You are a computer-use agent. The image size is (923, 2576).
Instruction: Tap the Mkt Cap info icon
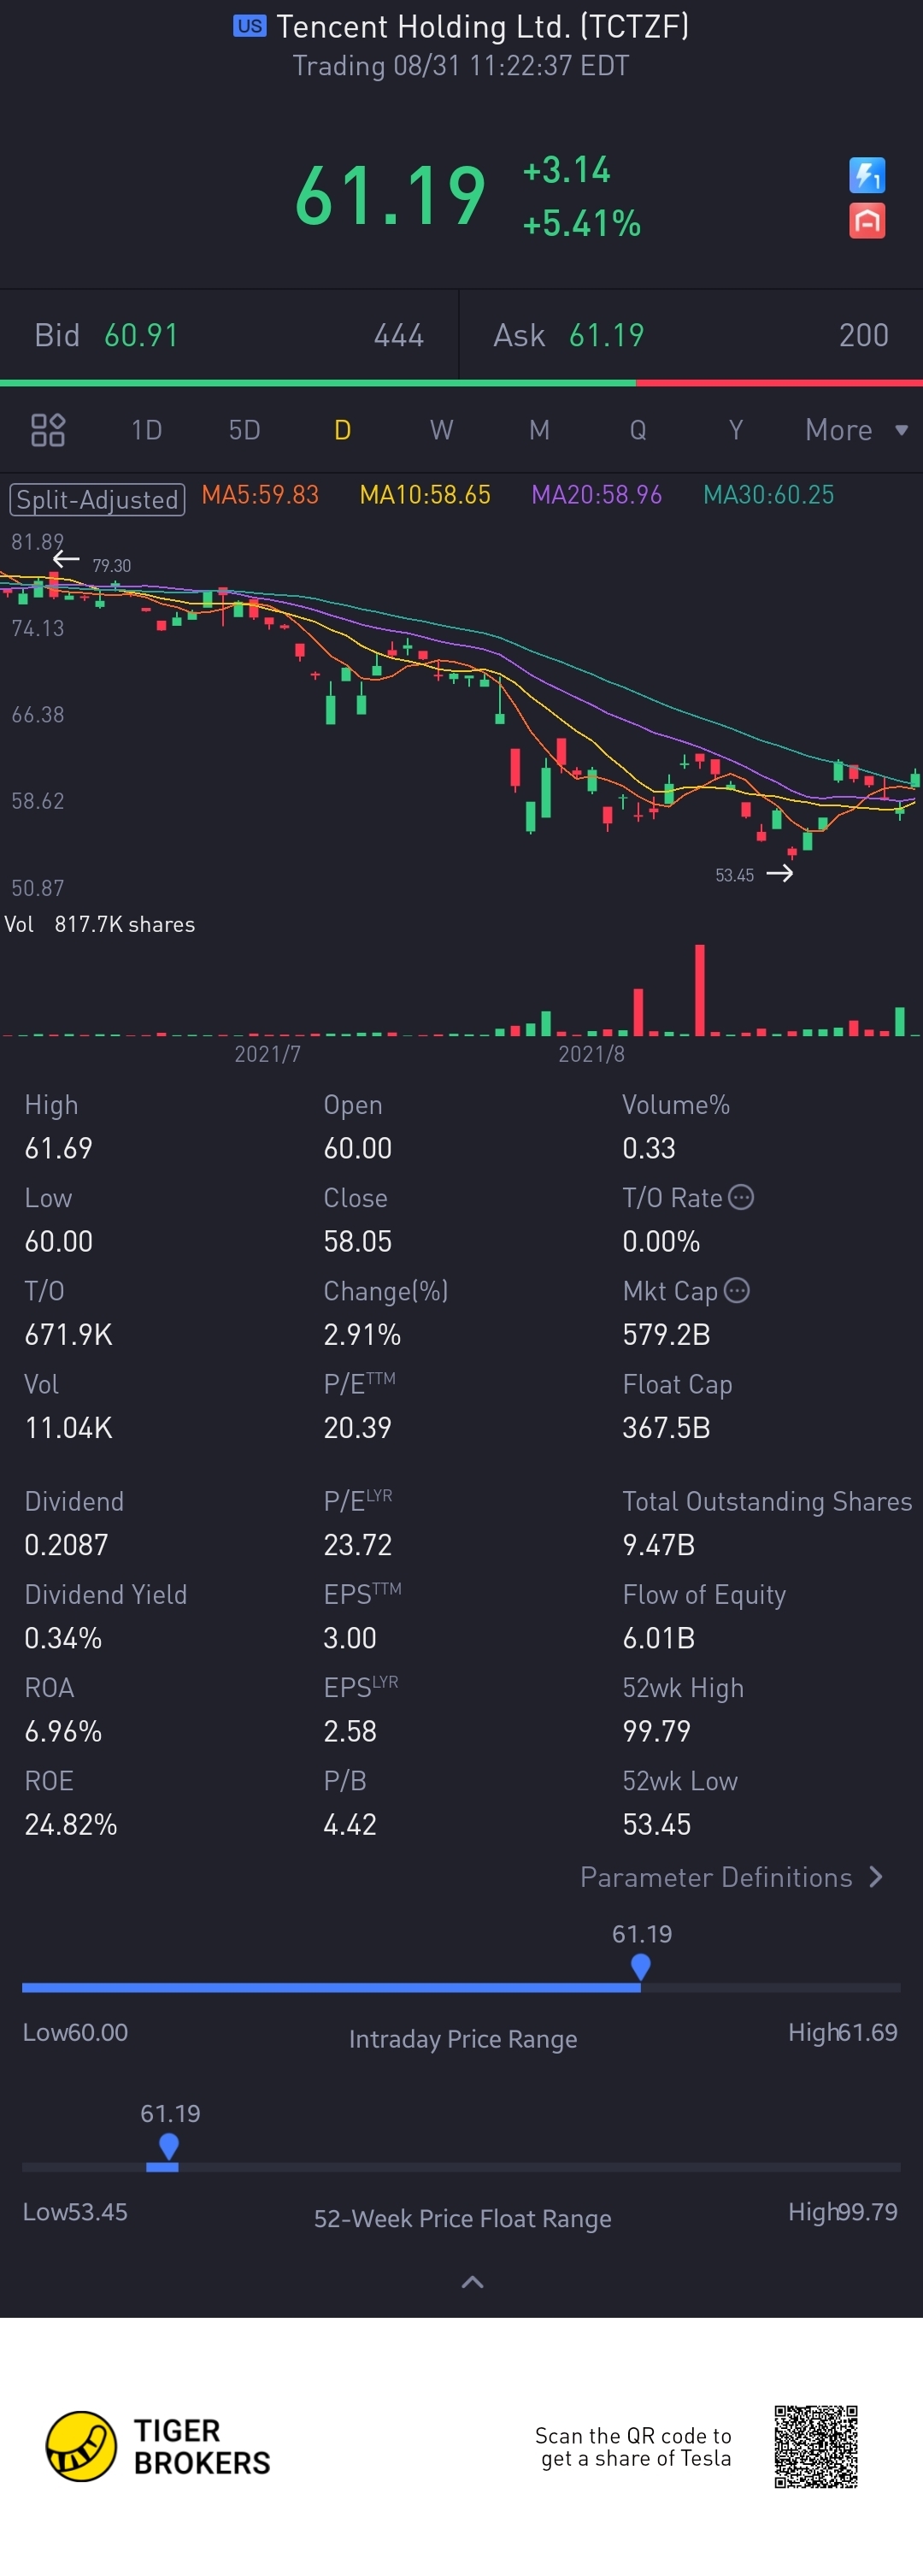pyautogui.click(x=737, y=1290)
